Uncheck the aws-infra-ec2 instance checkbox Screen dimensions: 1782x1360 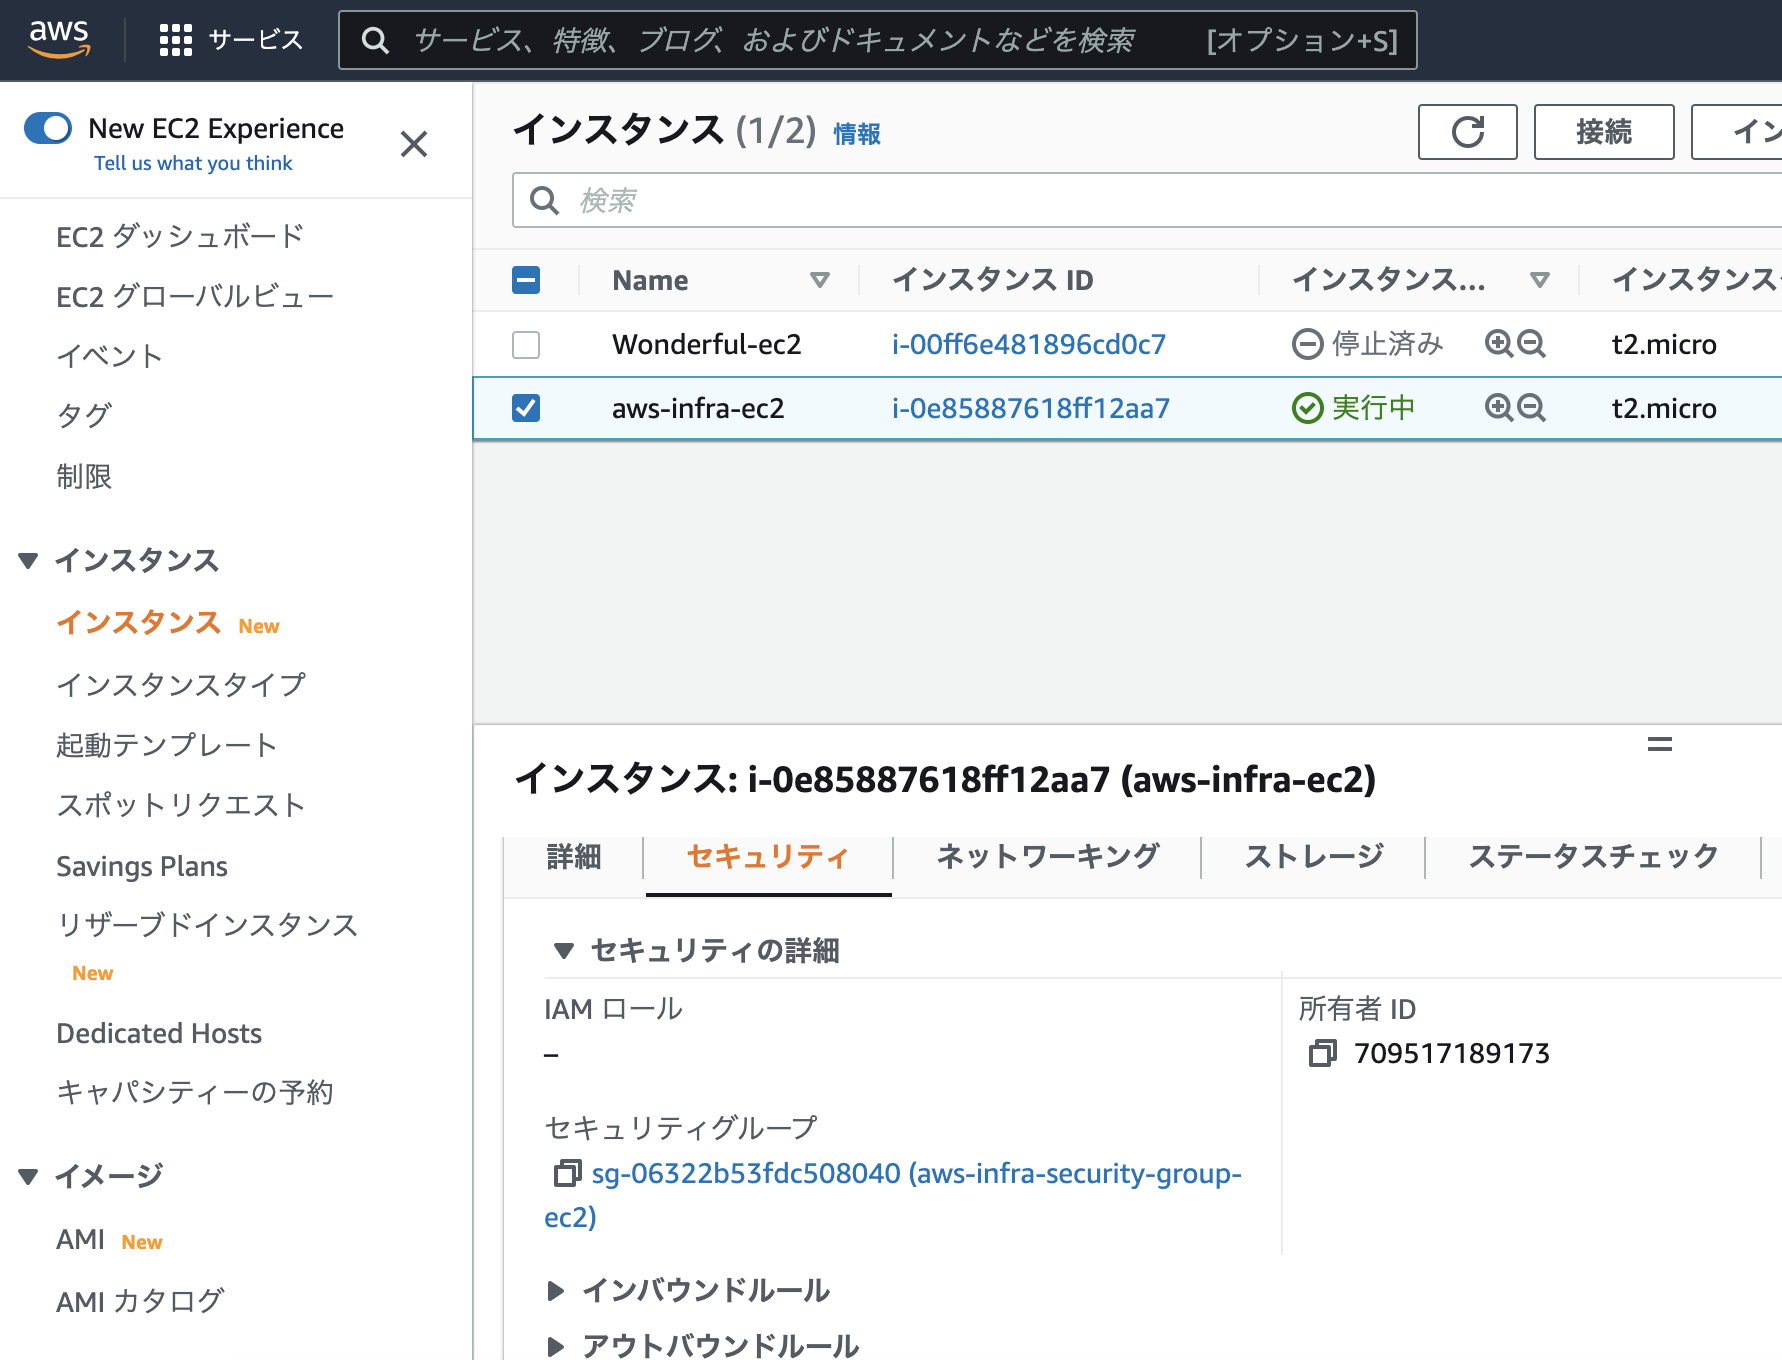point(526,408)
